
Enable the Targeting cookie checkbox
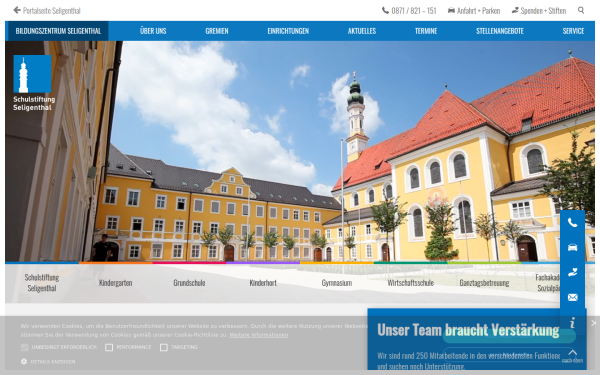164,347
